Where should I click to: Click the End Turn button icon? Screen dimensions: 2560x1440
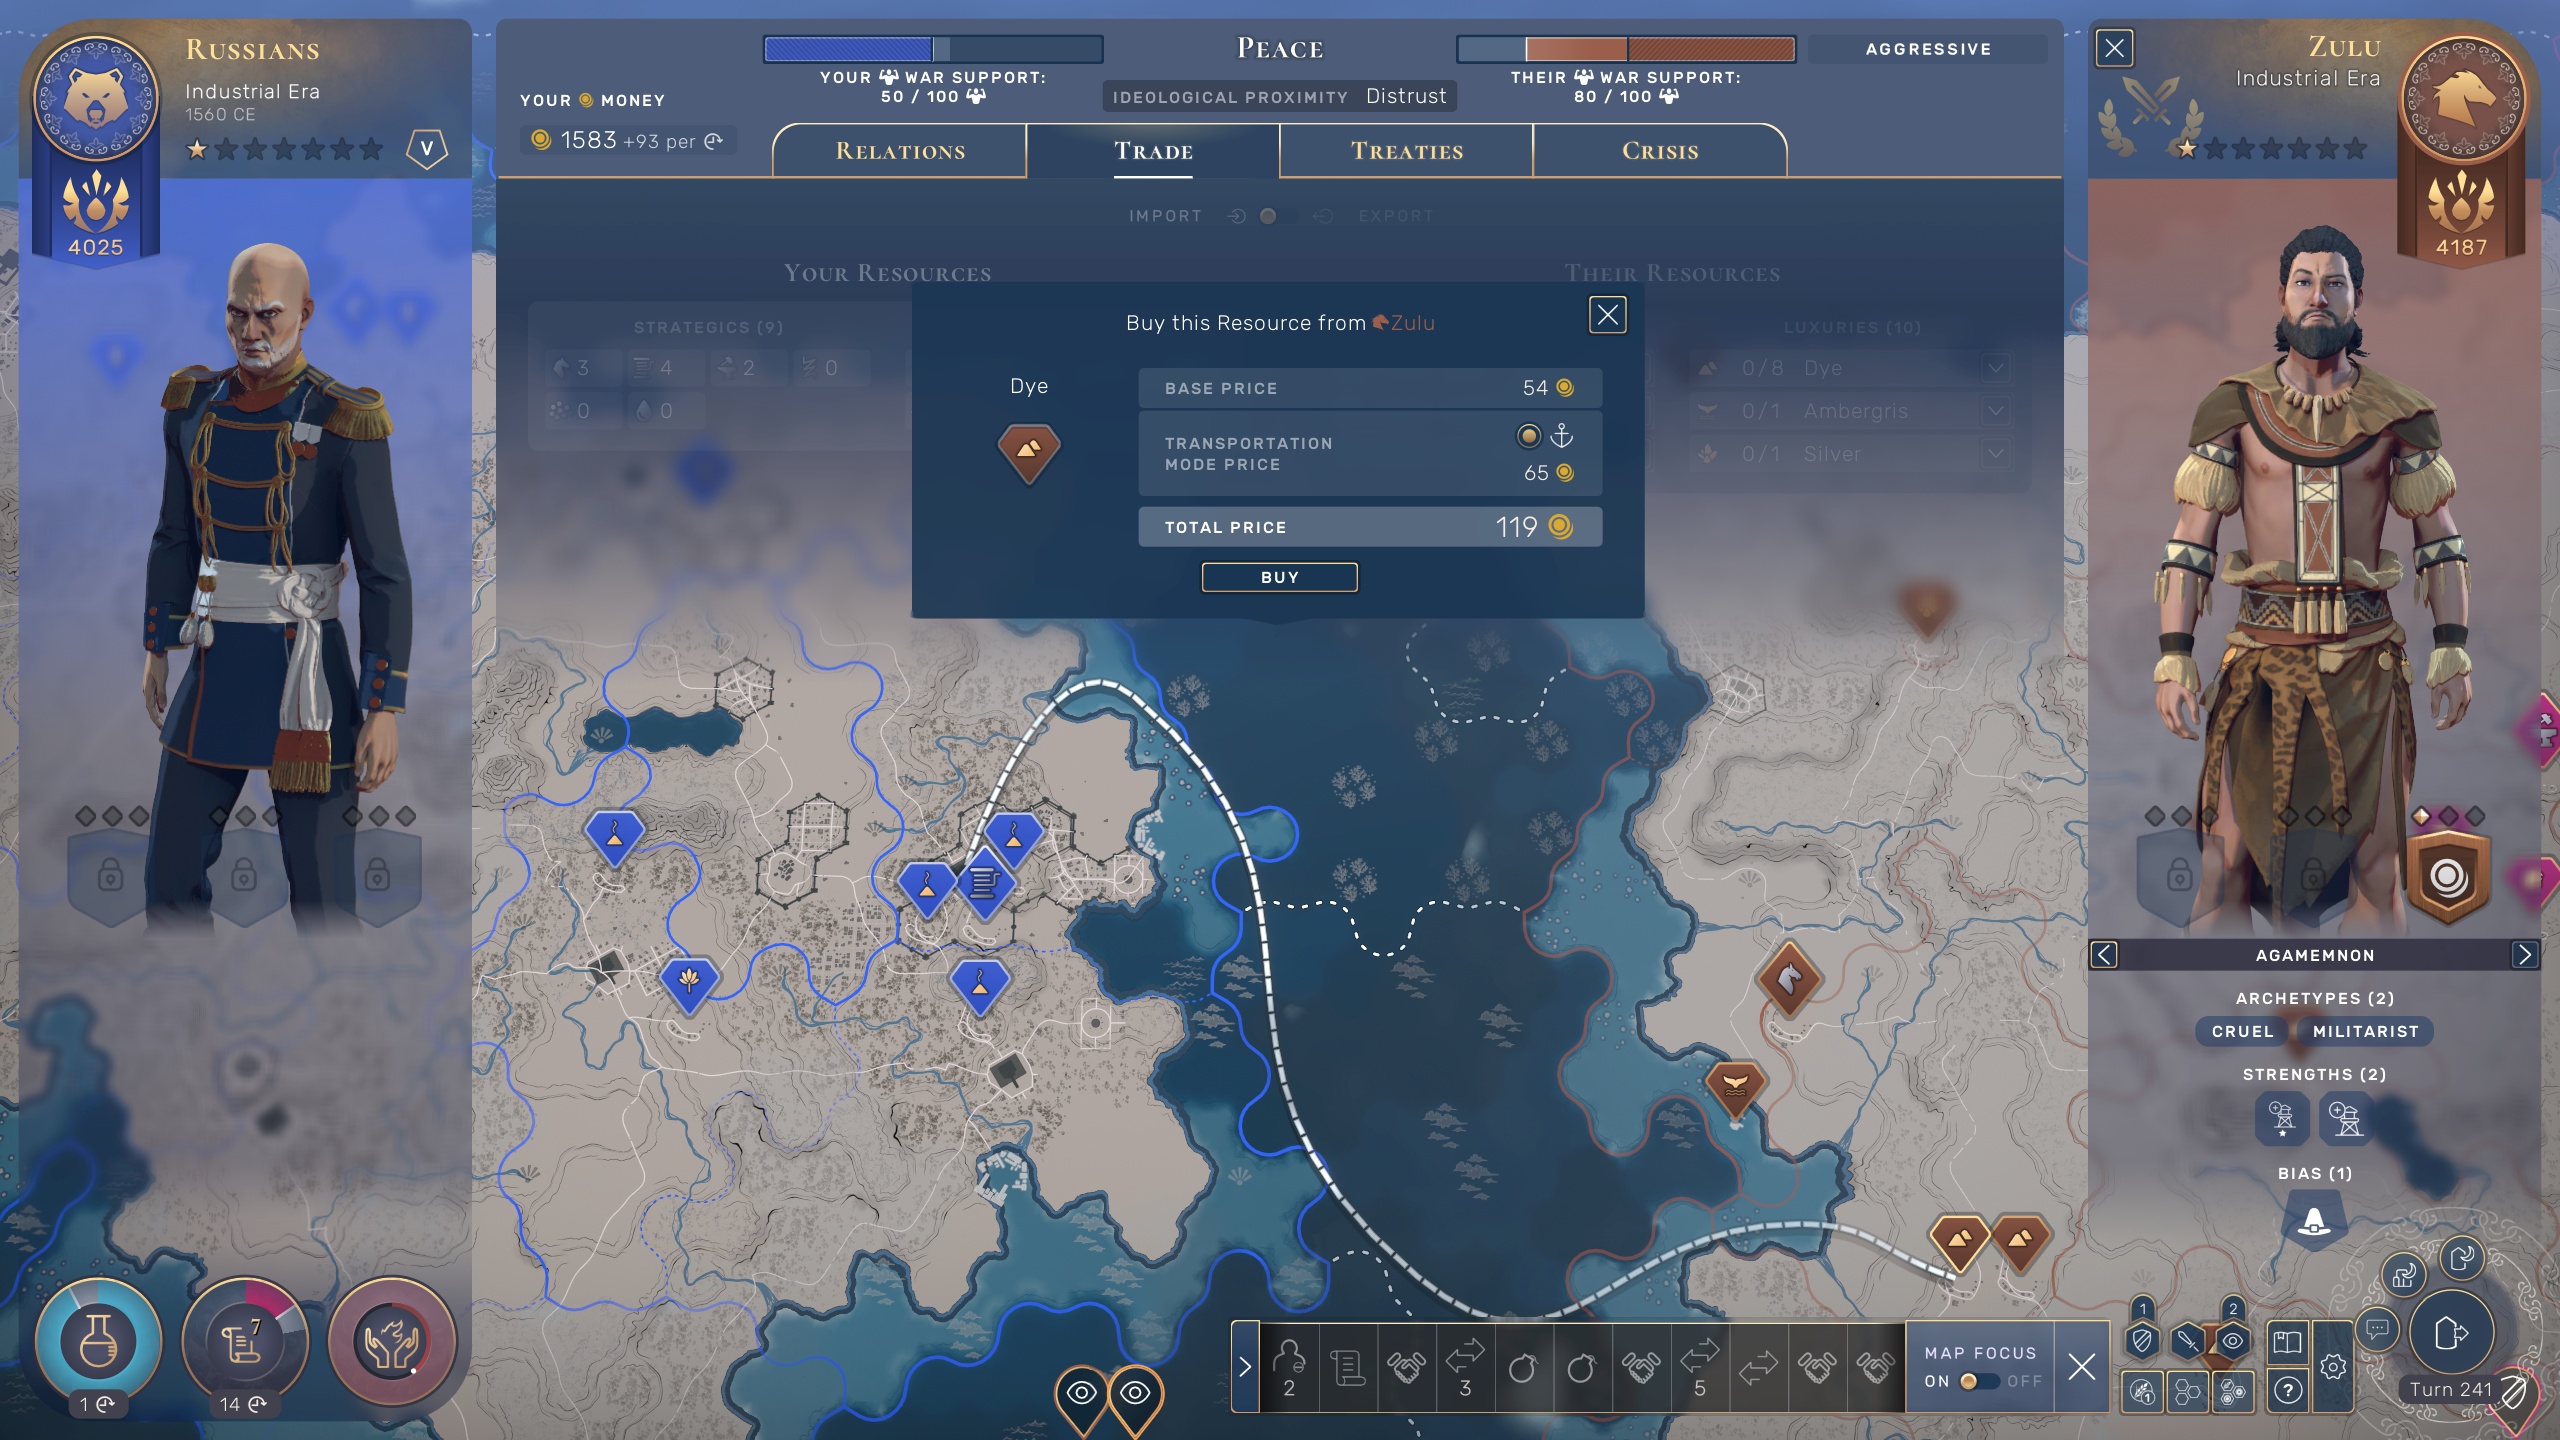point(2451,1333)
